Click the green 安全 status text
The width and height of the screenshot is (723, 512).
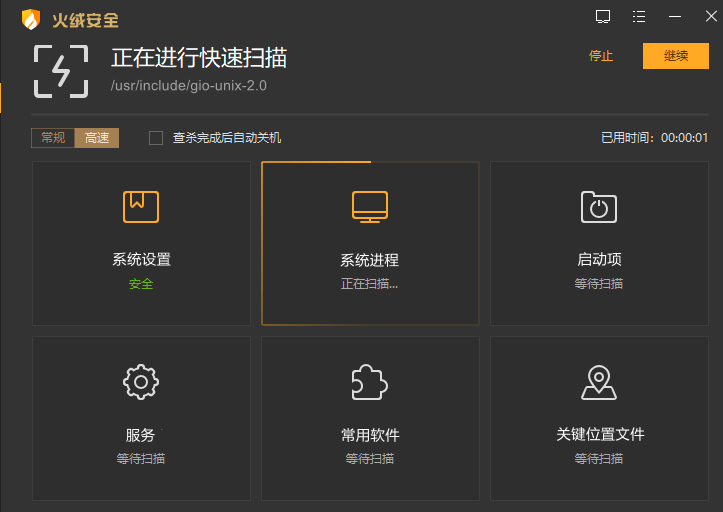point(141,284)
